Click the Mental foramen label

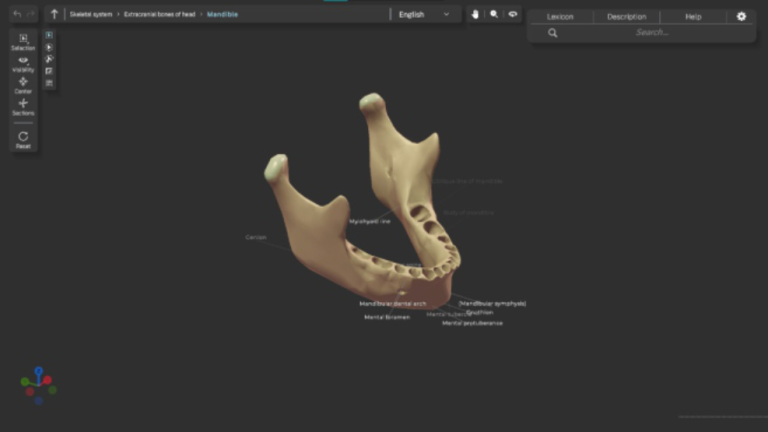tap(386, 317)
